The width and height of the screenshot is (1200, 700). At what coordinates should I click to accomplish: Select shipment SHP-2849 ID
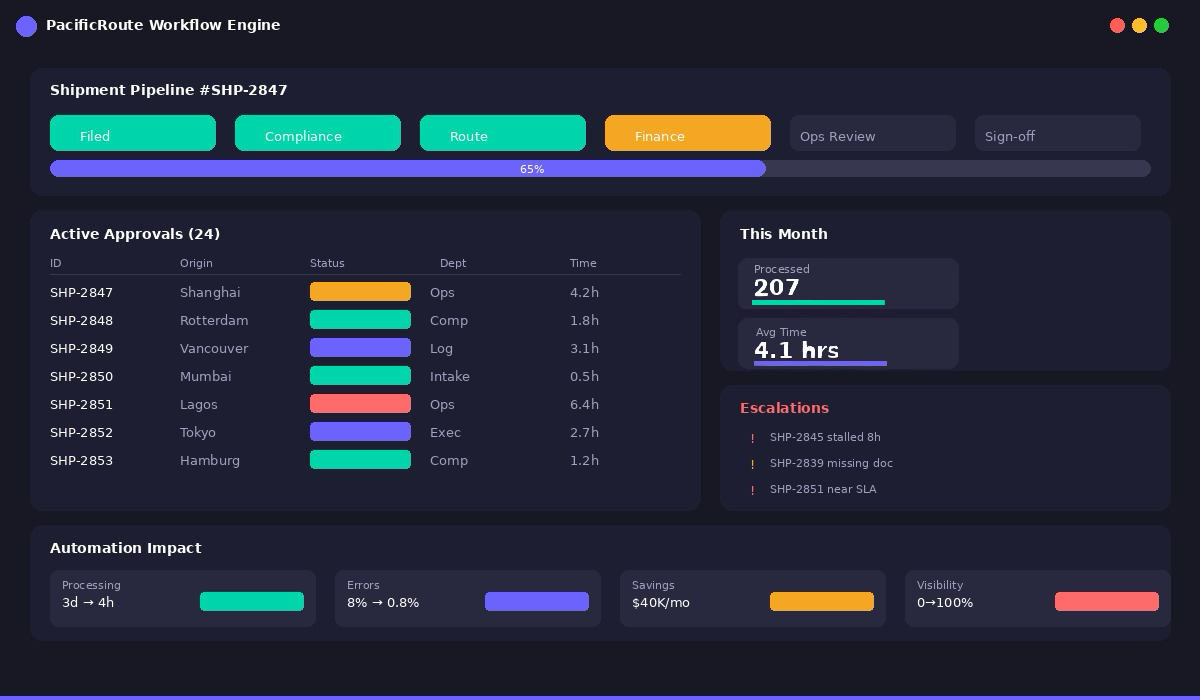(81, 349)
